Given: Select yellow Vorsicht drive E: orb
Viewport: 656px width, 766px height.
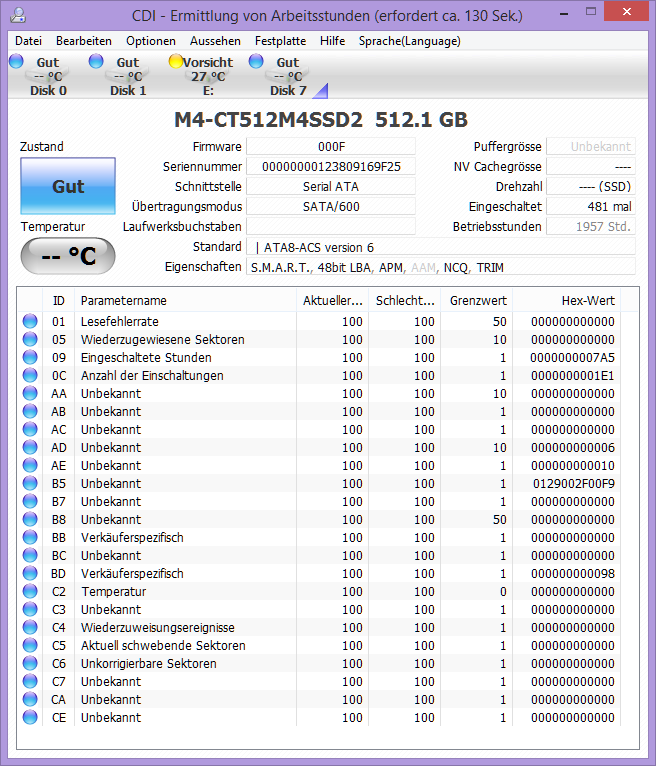Looking at the screenshot, I should (176, 61).
